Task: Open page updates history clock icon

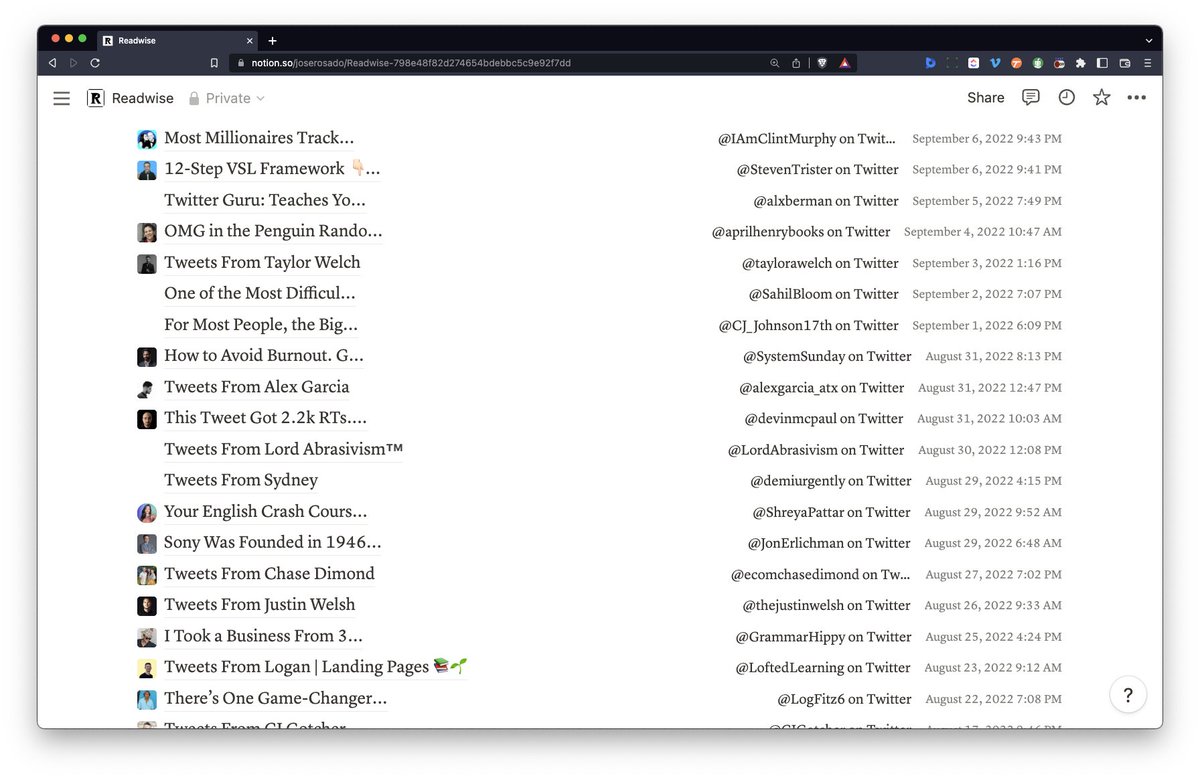Action: pyautogui.click(x=1067, y=97)
